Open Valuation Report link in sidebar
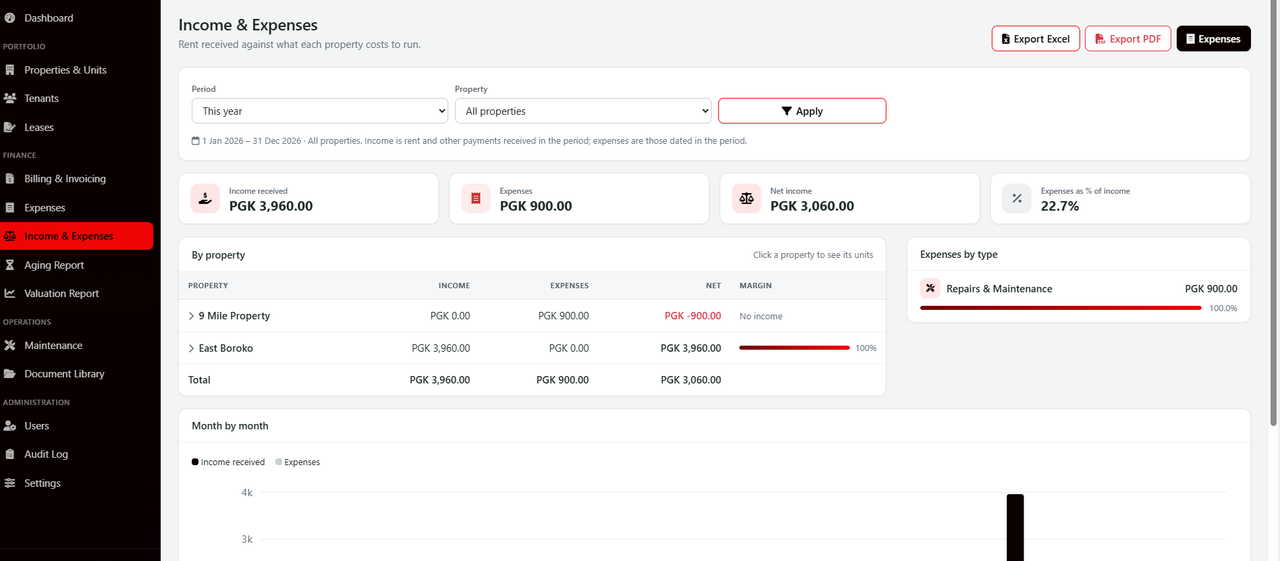 click(x=77, y=293)
